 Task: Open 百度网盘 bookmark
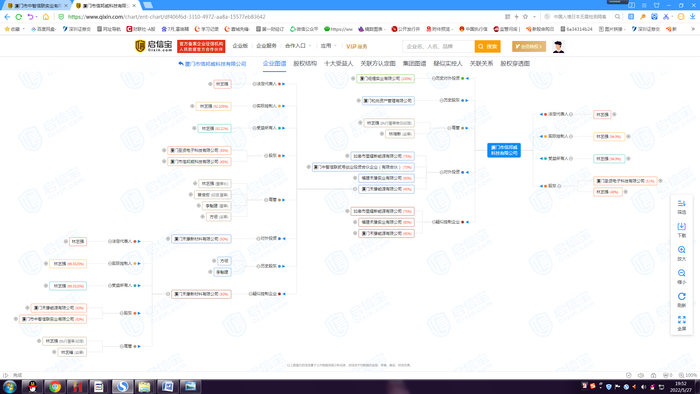[x=43, y=29]
